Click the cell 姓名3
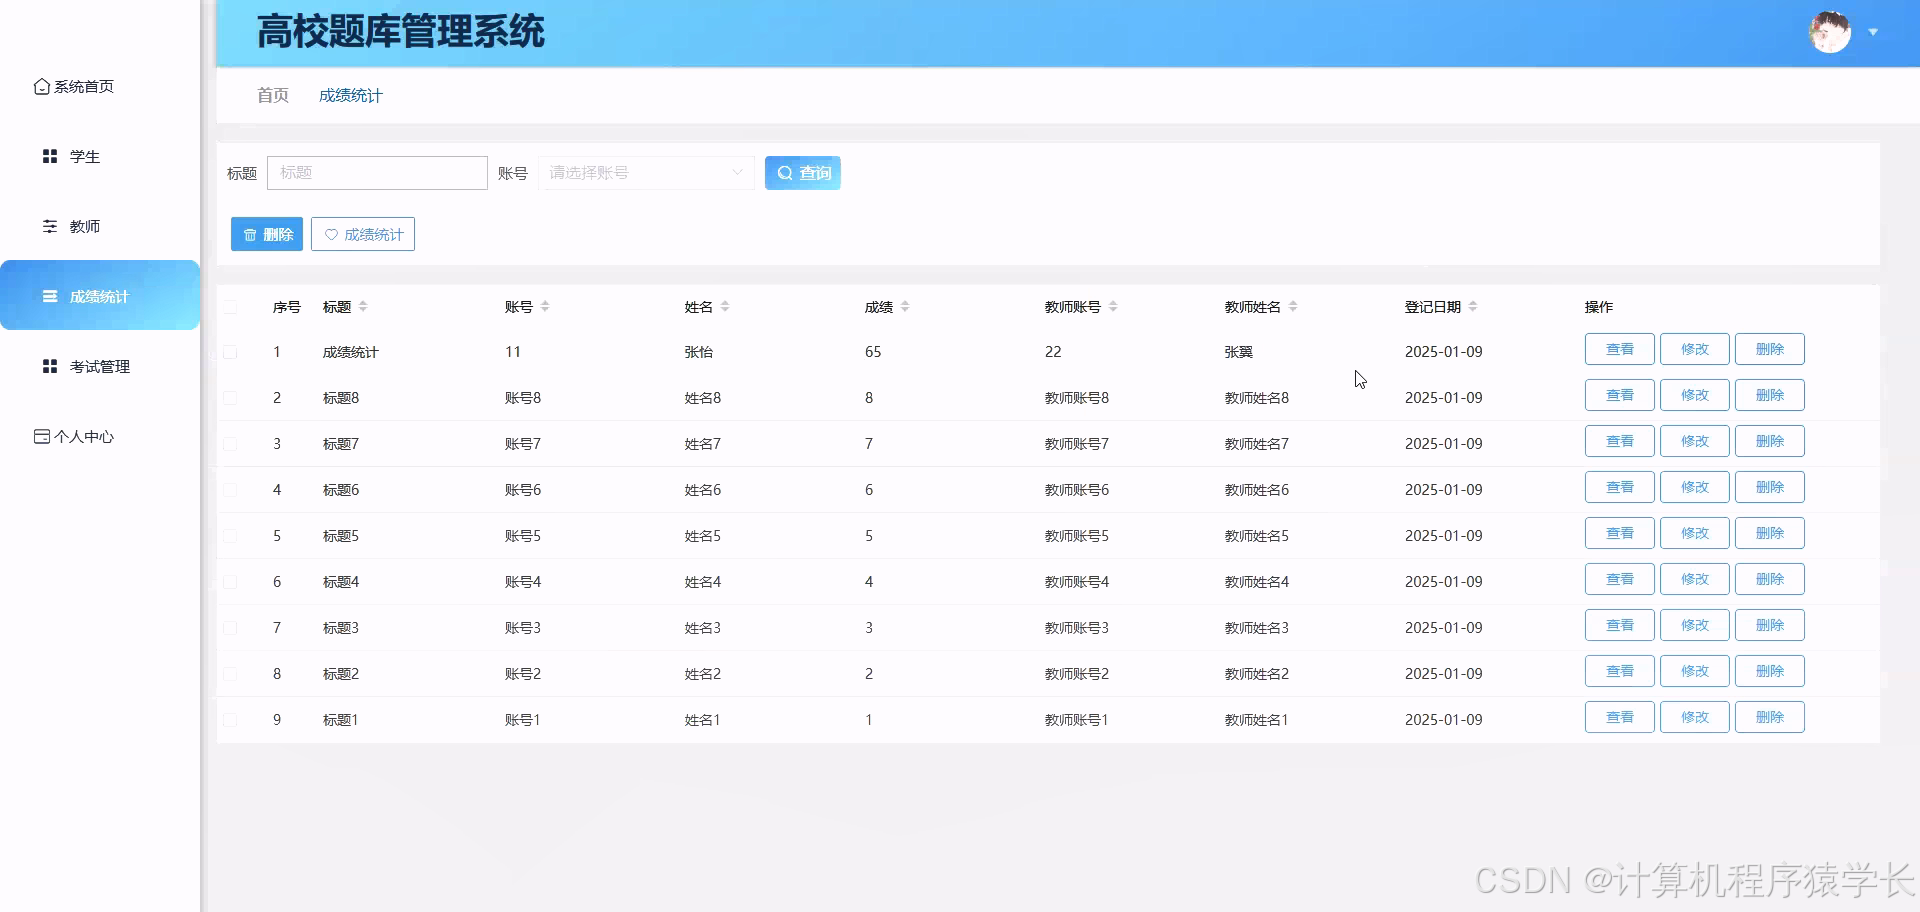The width and height of the screenshot is (1920, 912). click(x=703, y=628)
